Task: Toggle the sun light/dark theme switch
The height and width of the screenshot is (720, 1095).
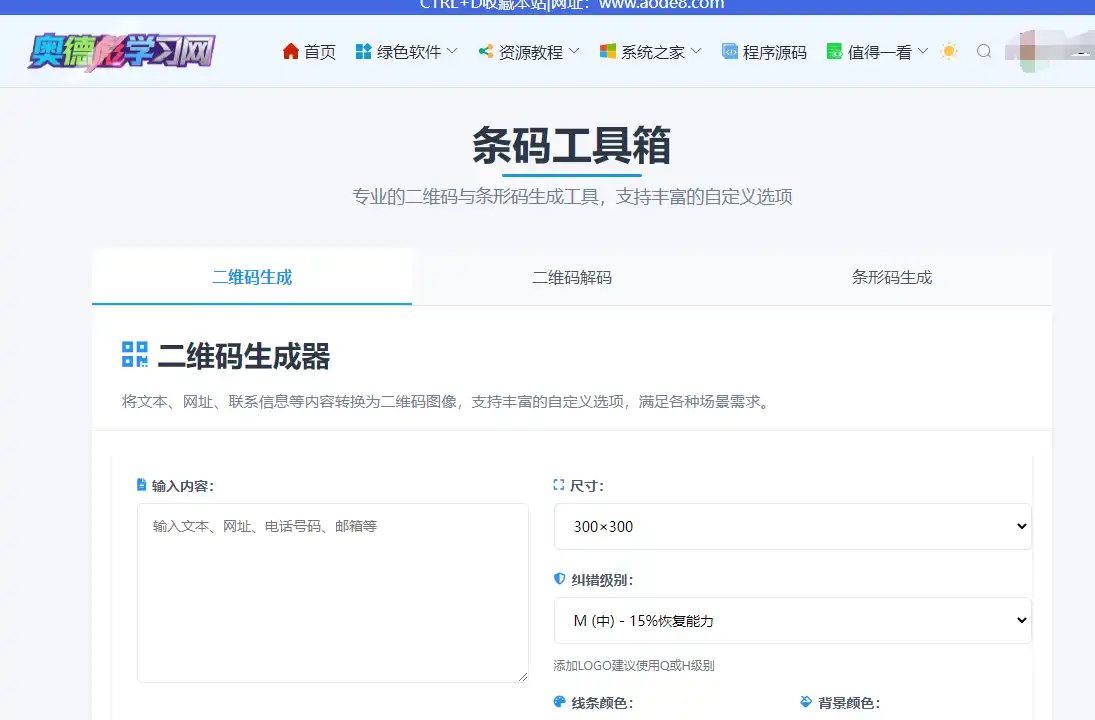Action: coord(949,51)
